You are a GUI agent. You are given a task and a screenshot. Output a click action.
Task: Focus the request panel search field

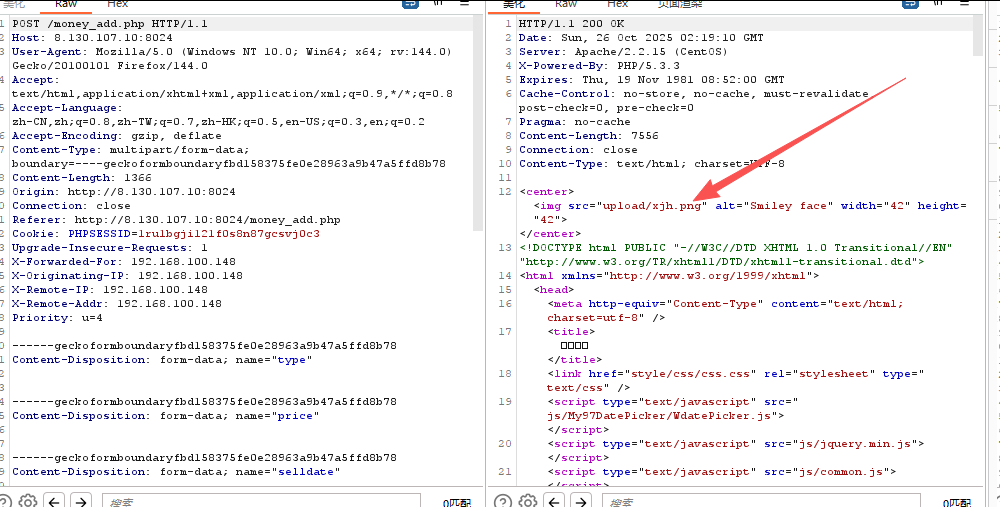point(261,501)
